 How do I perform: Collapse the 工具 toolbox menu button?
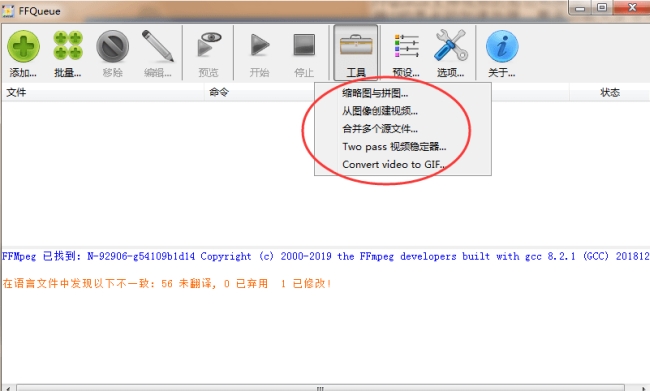(x=356, y=52)
